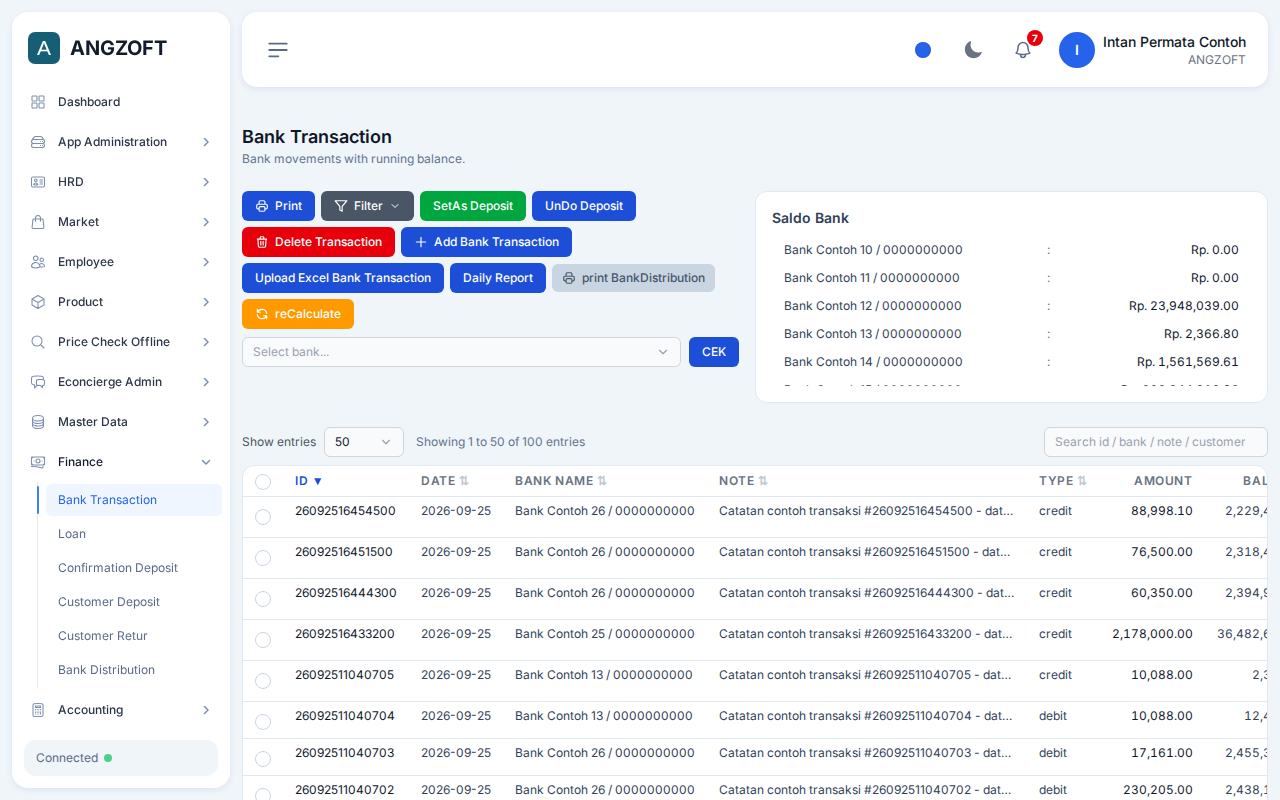
Task: Open Loan submenu item
Action: [133, 534]
